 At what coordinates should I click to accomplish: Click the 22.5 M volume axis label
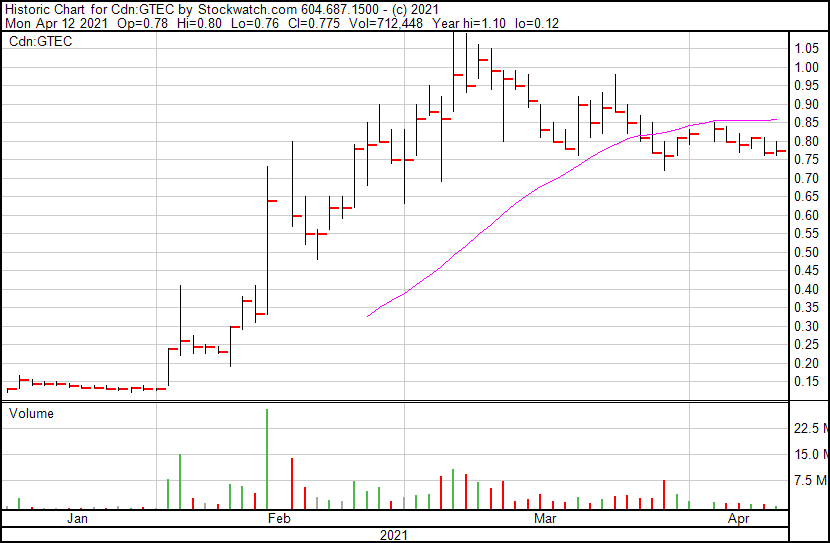click(x=811, y=428)
